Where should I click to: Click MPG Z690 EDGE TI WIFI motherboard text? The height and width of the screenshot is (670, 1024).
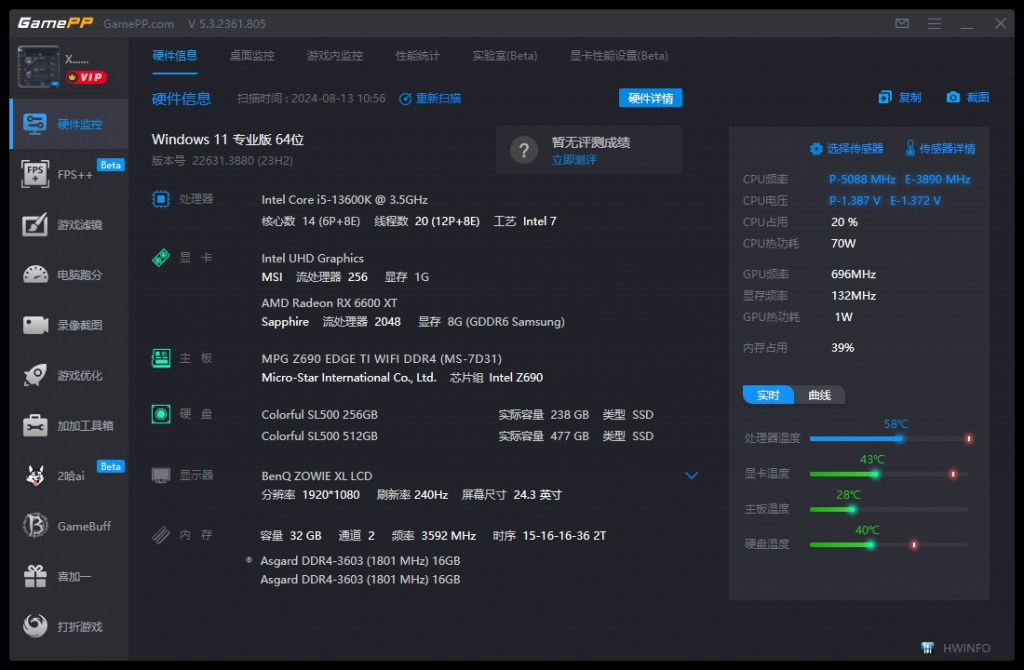pyautogui.click(x=381, y=359)
